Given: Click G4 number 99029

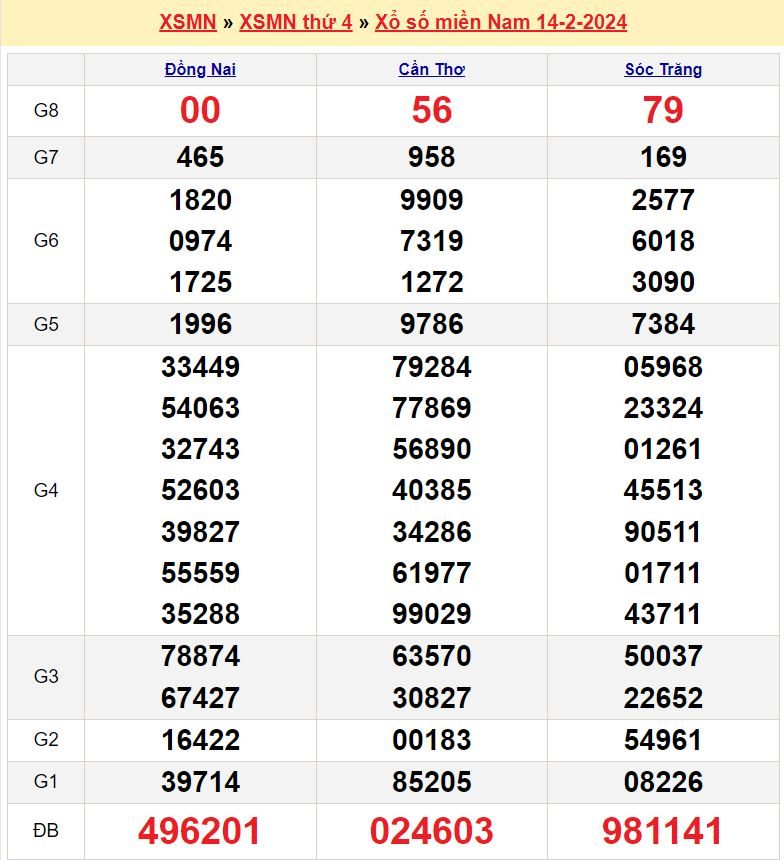Looking at the screenshot, I should coord(432,614).
